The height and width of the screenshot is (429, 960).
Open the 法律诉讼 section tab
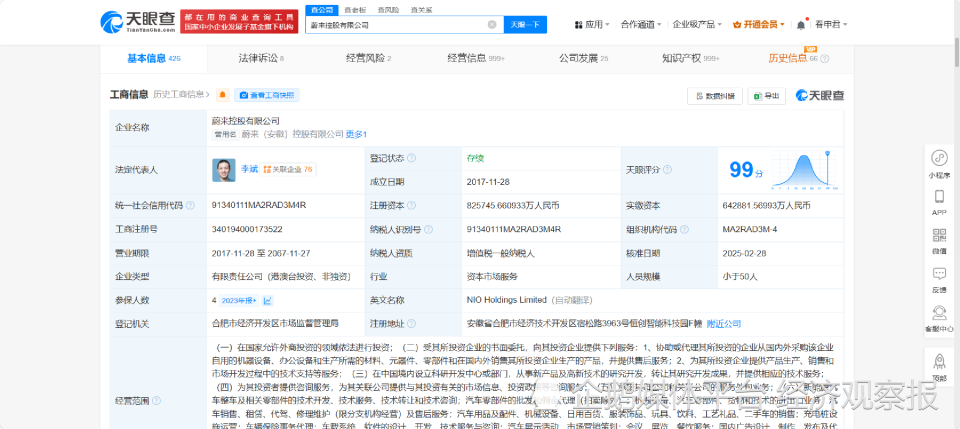click(261, 58)
